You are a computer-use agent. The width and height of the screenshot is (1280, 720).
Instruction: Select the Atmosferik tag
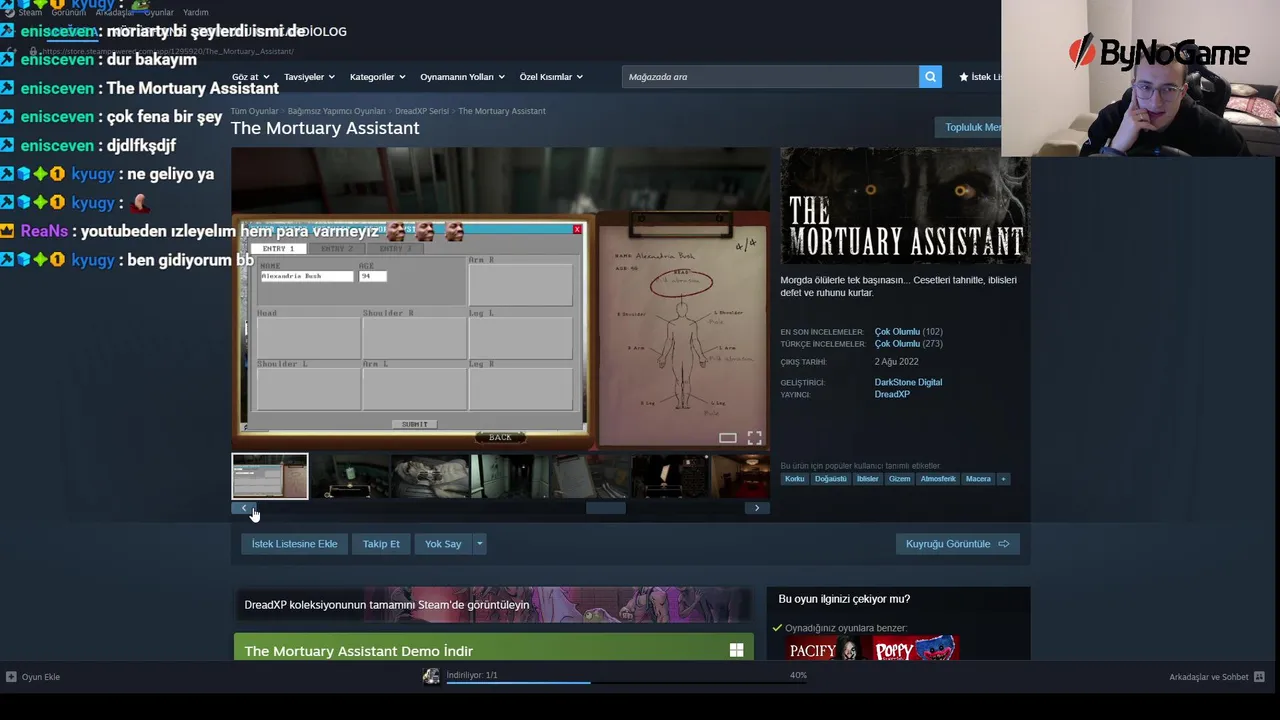[938, 479]
